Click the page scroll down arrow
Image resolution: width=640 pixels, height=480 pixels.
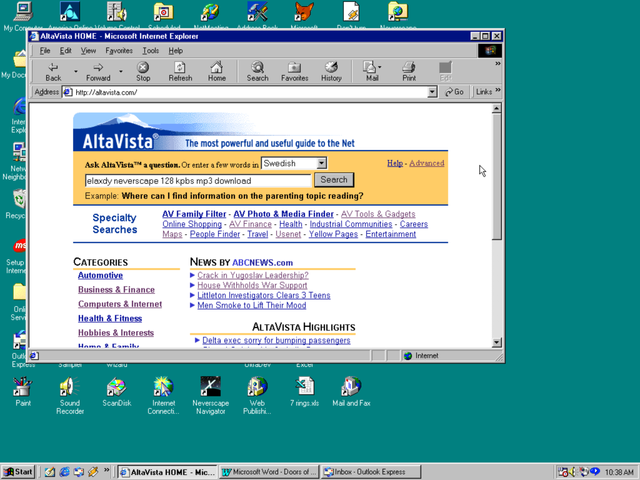tap(496, 342)
